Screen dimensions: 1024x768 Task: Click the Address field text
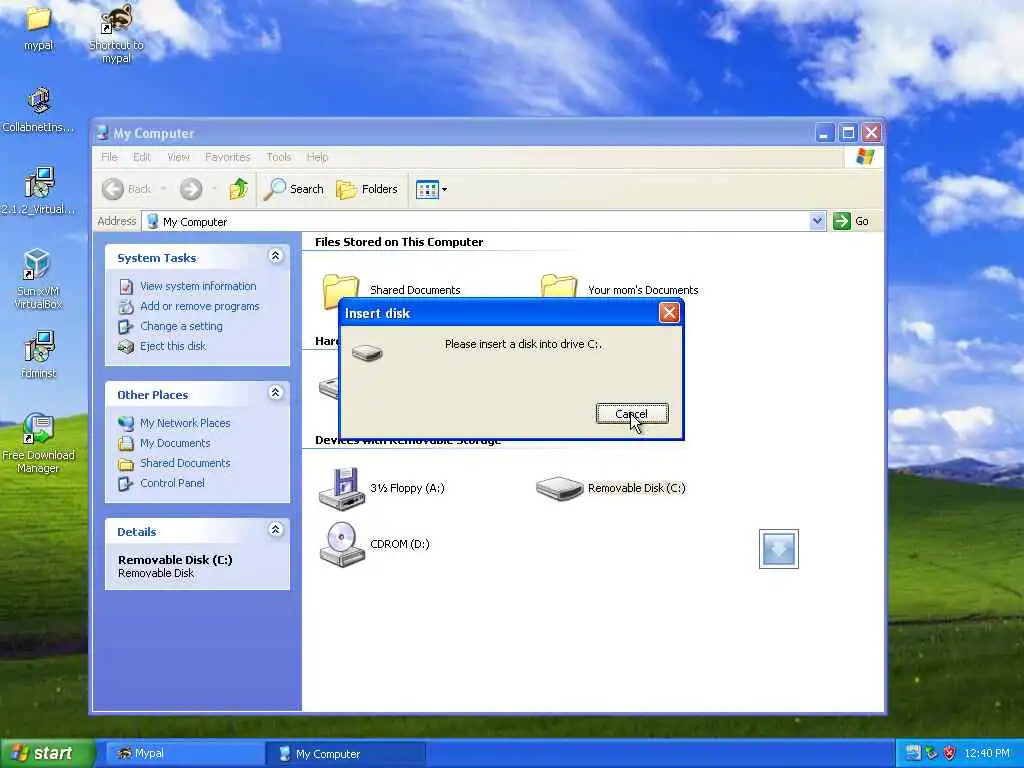[x=195, y=222]
